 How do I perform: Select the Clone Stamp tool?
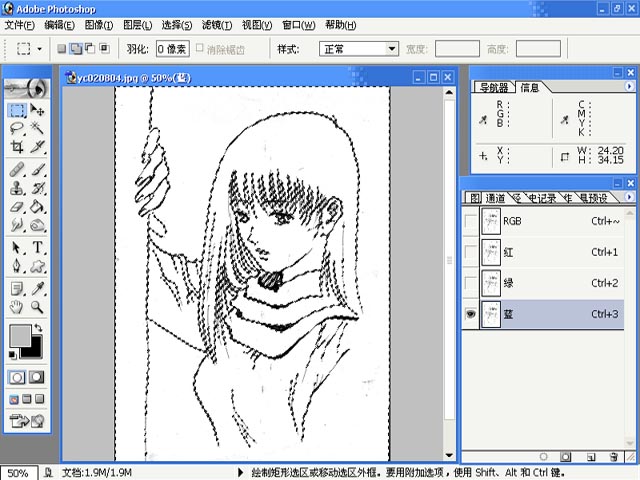[x=17, y=188]
